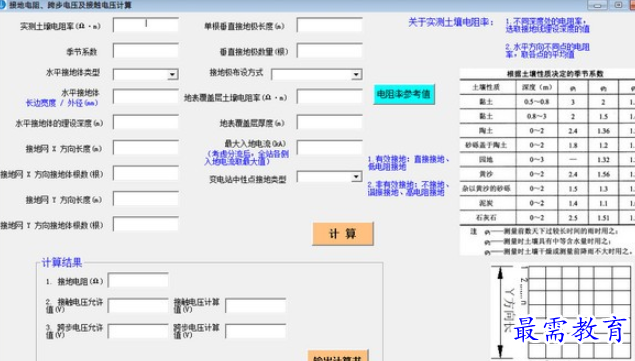This screenshot has width=635, height=361.
Task: Minimize the grounding resistance calculation window
Action: 597,5
